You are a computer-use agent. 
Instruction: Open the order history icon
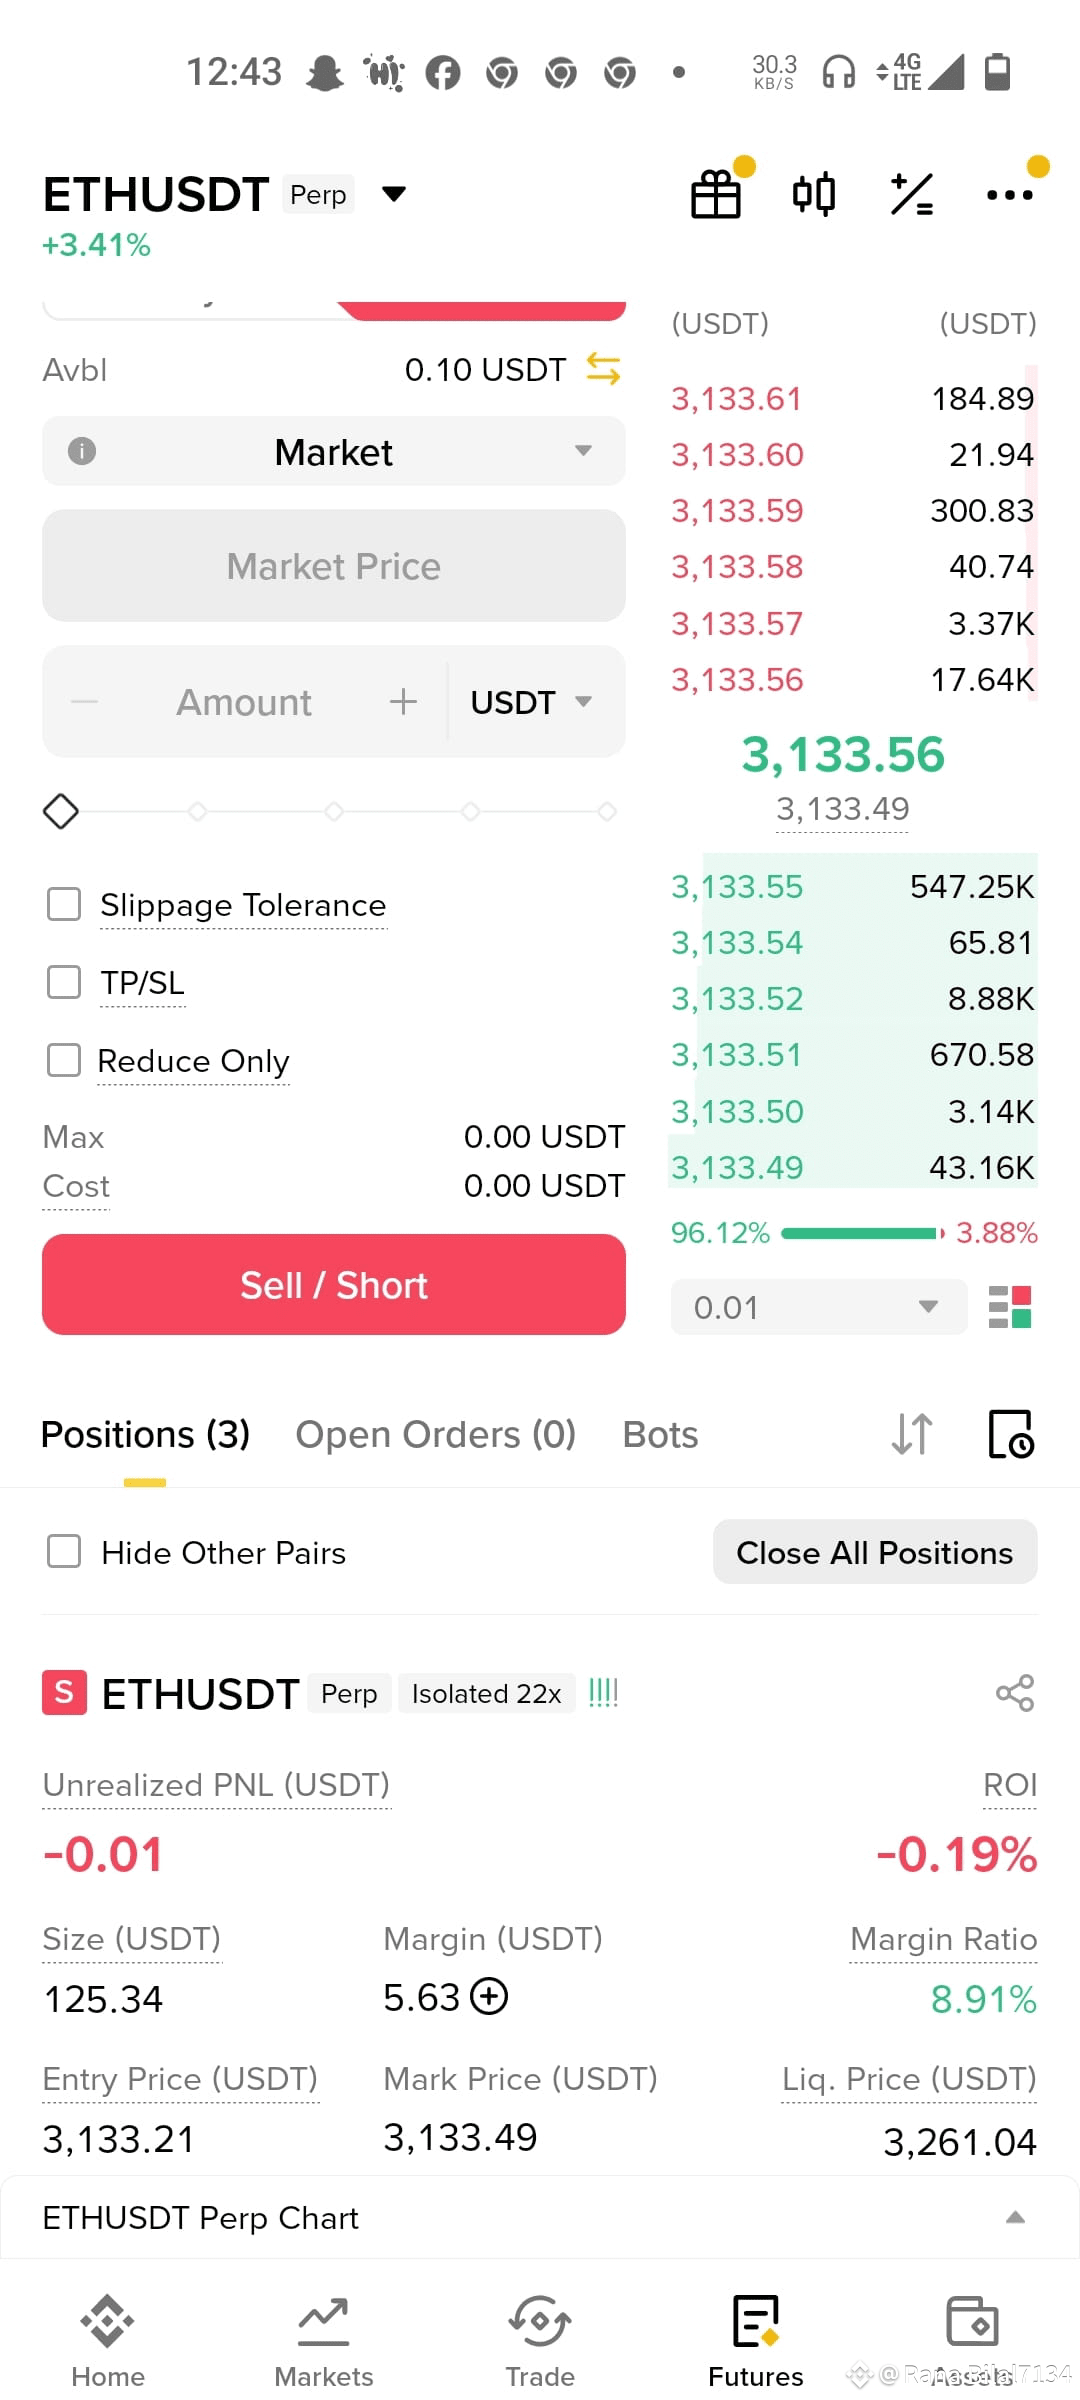pyautogui.click(x=1011, y=1434)
